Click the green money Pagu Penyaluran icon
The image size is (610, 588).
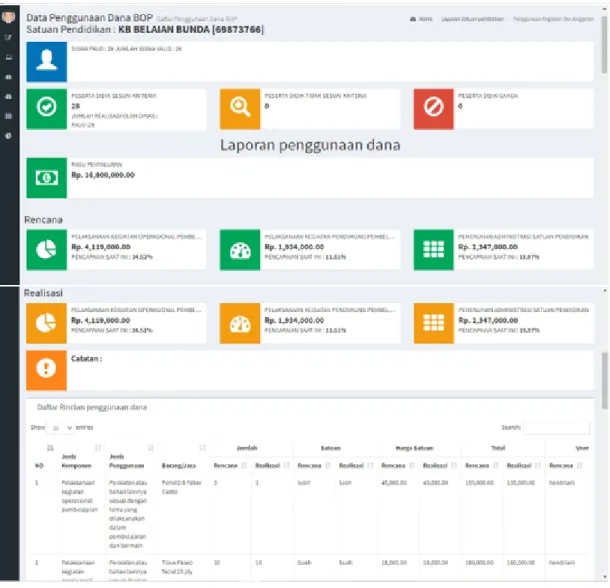[47, 178]
